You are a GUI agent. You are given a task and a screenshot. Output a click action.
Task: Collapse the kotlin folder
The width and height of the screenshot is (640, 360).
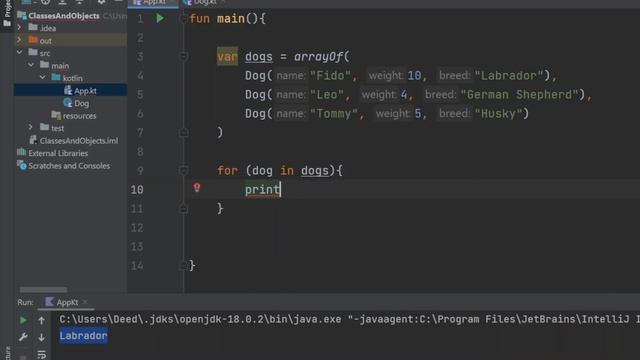click(42, 78)
